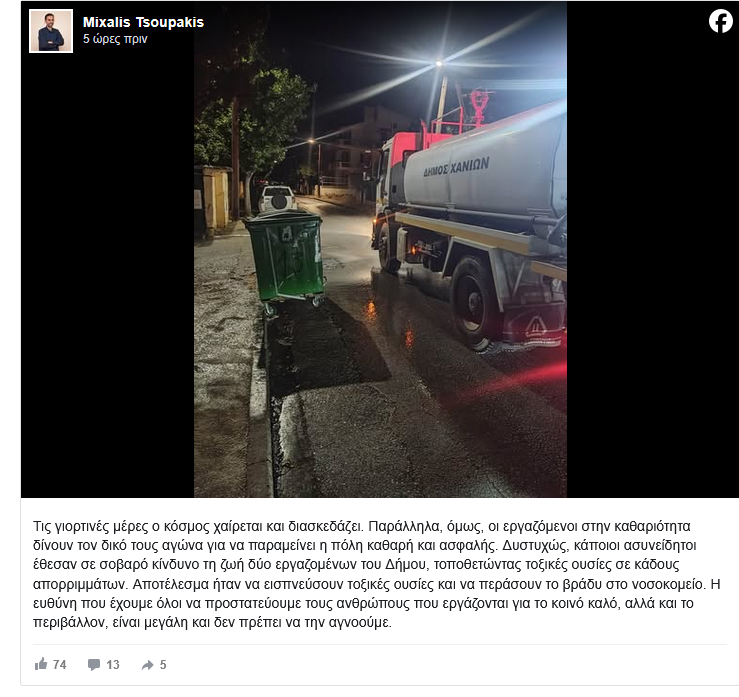Click the bright street lamp in photo
Screen dimensions: 739x697
[439, 63]
